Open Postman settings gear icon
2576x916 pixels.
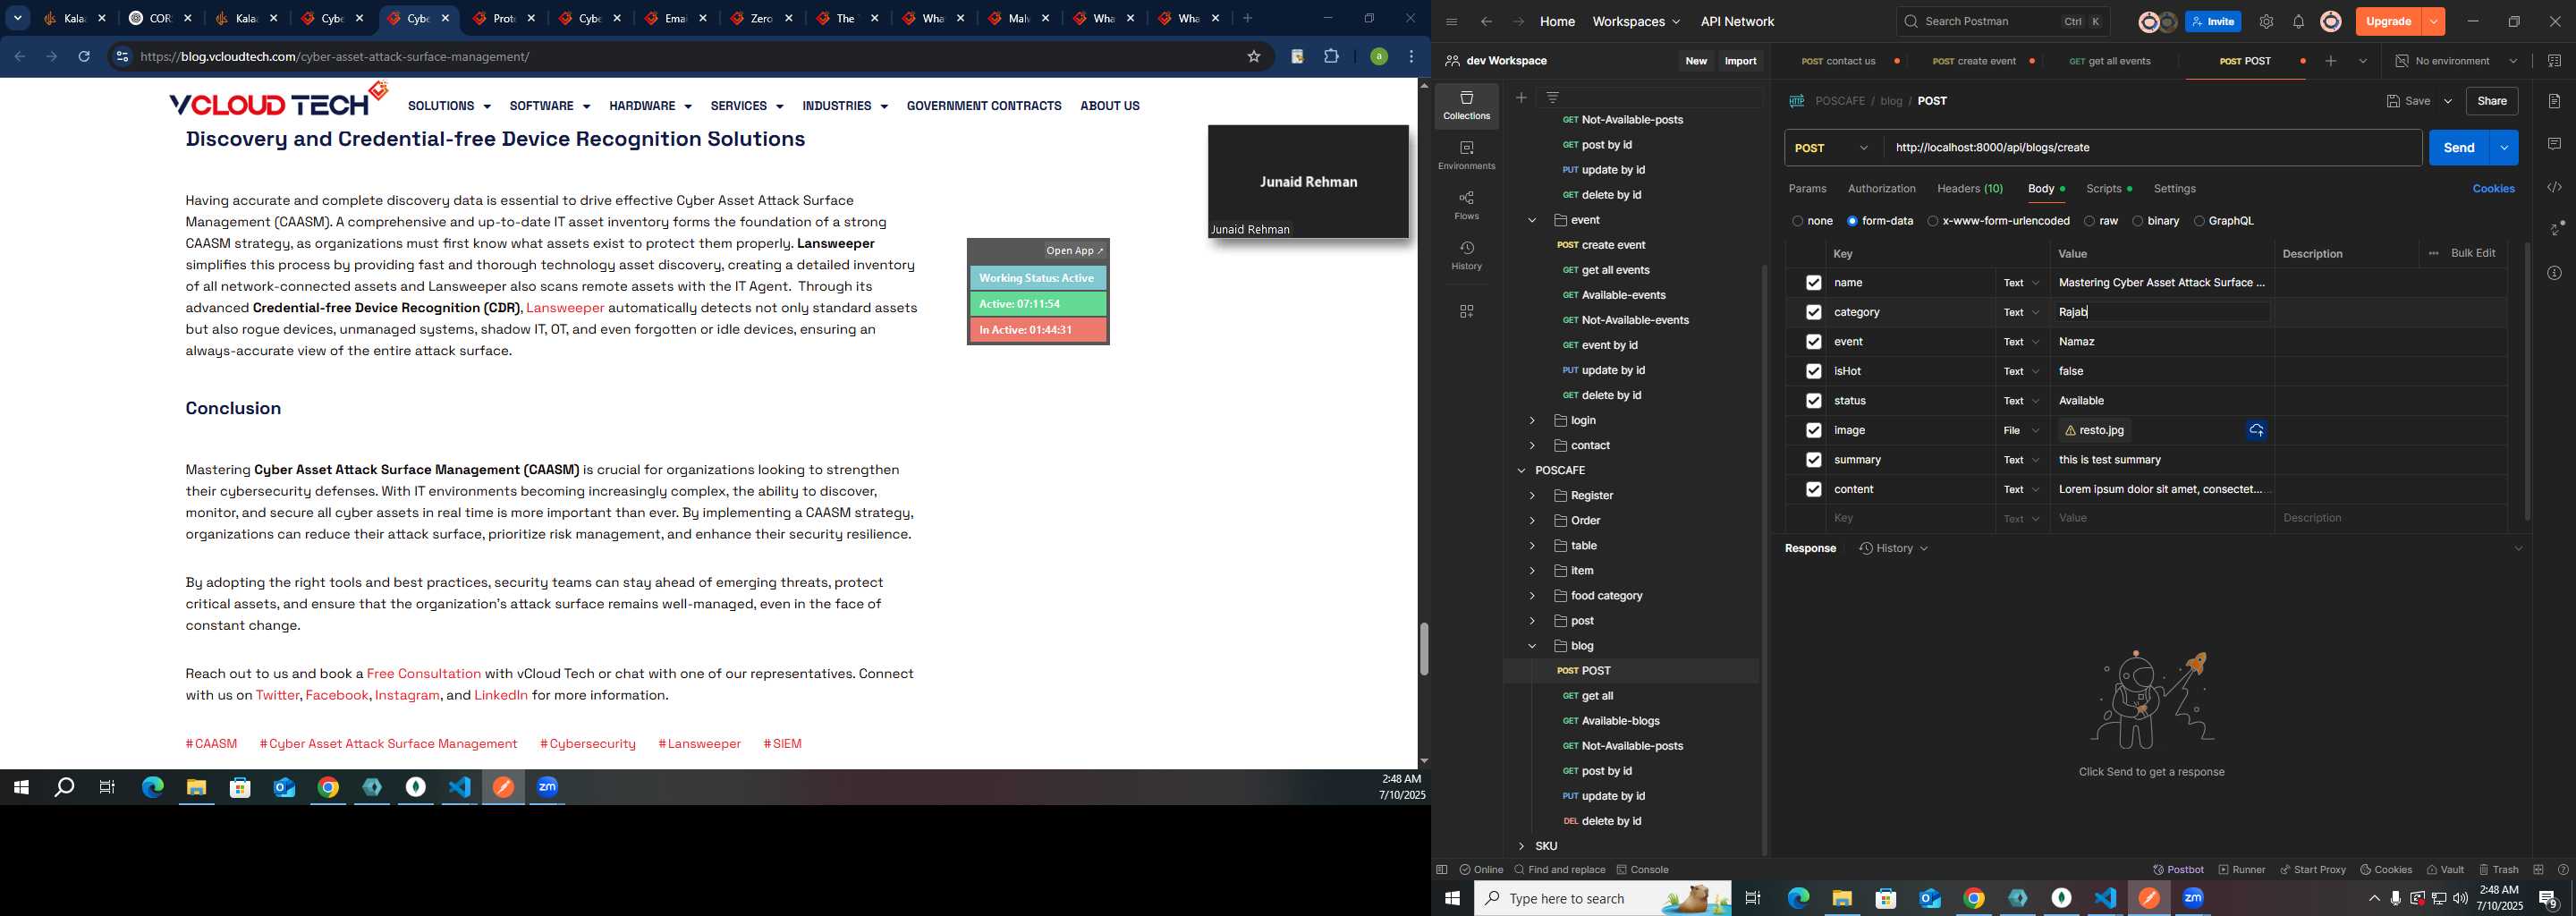(x=2266, y=22)
